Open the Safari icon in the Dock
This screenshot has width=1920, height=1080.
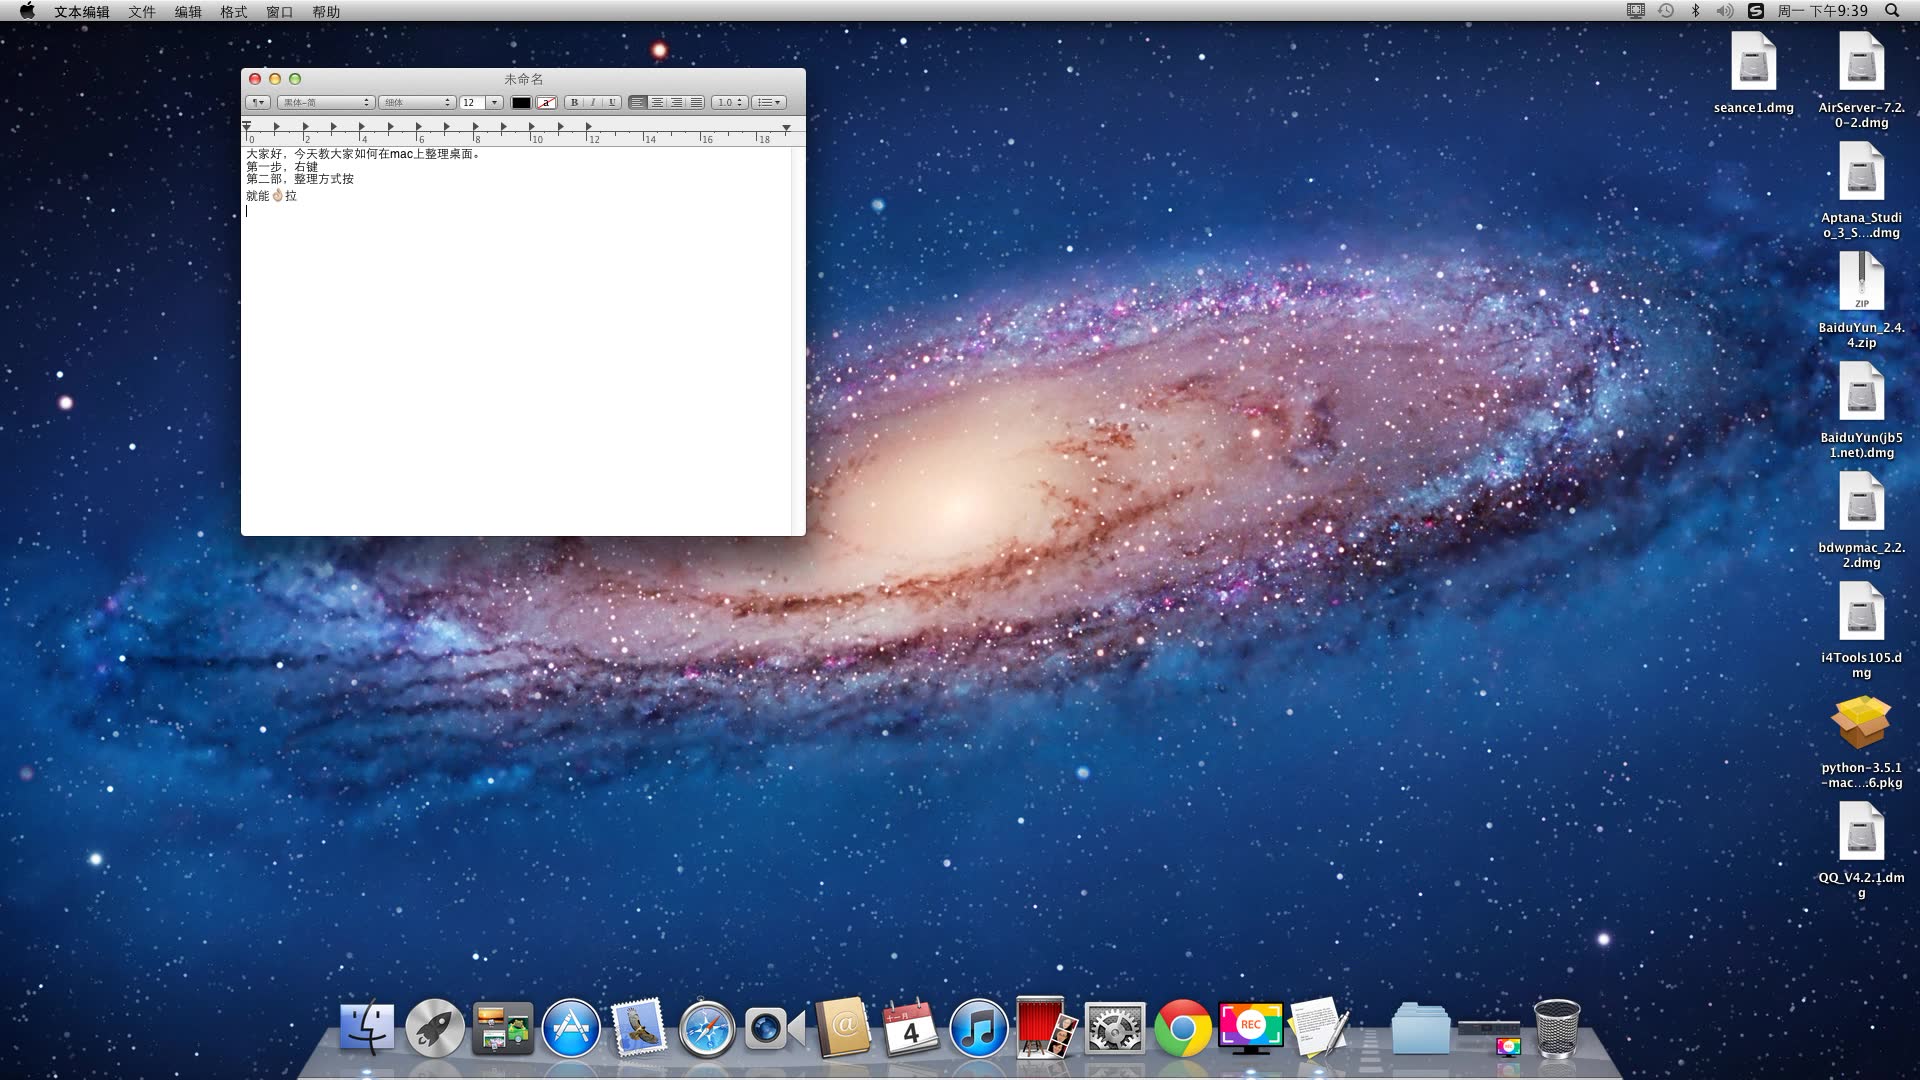pos(706,1028)
